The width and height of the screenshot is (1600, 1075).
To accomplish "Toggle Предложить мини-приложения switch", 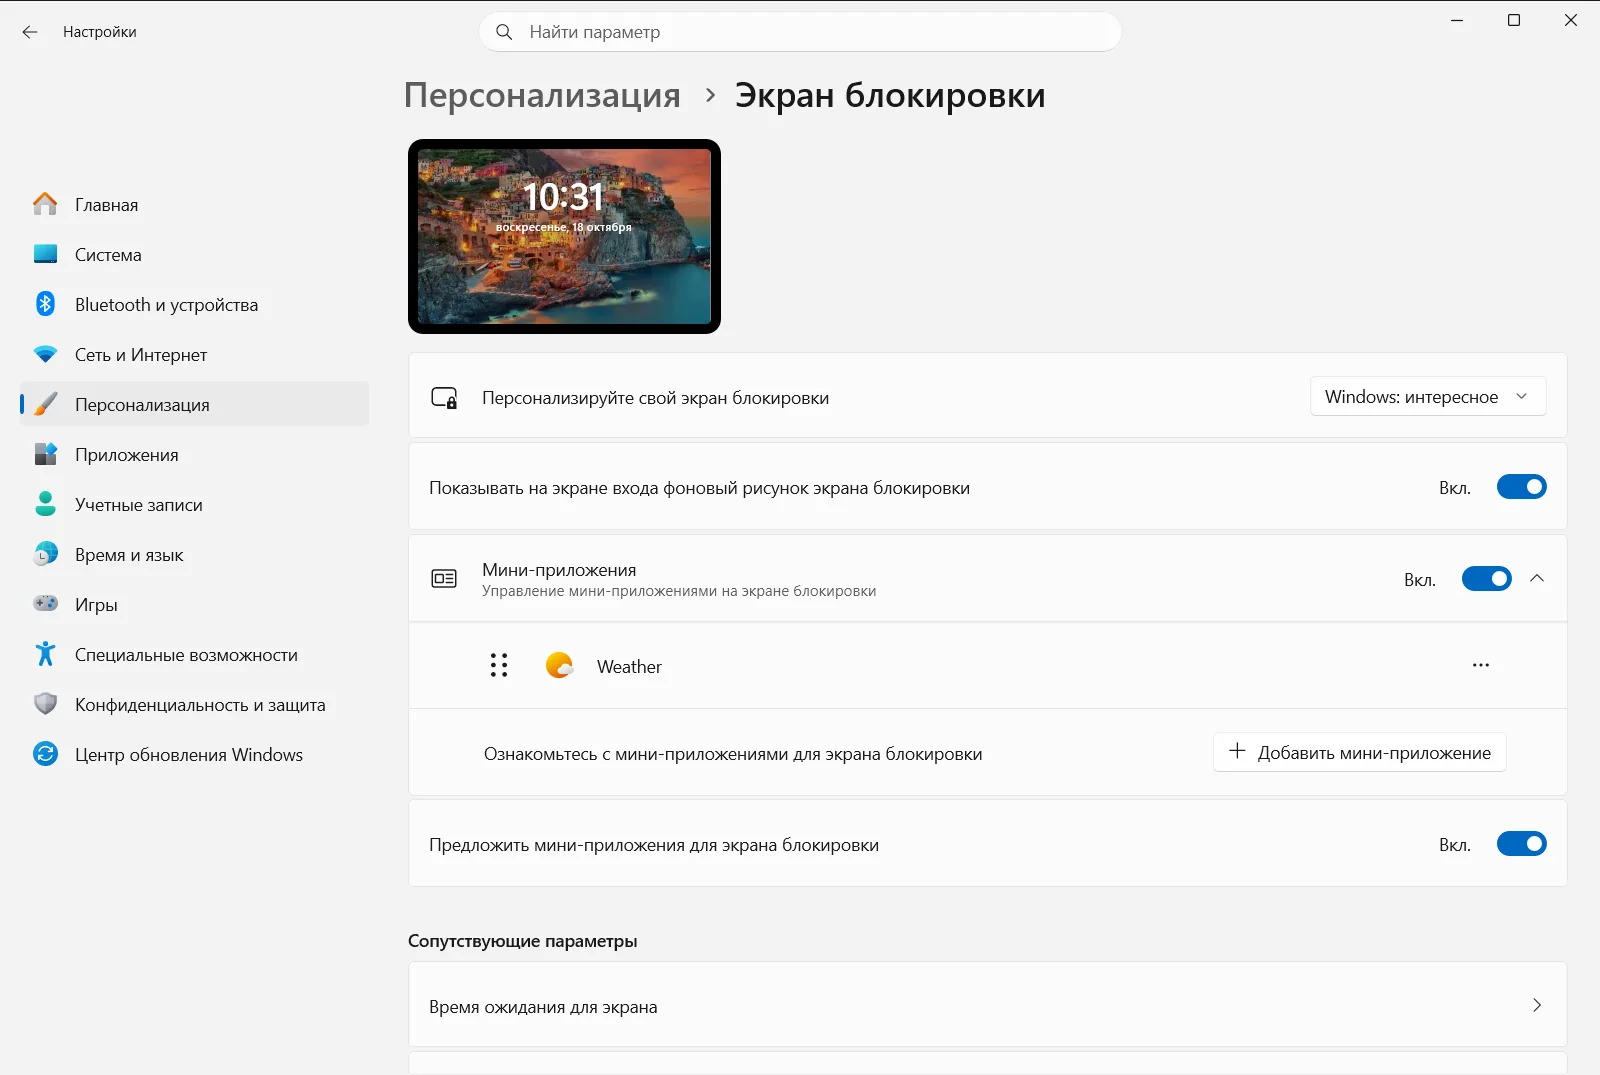I will coord(1521,845).
